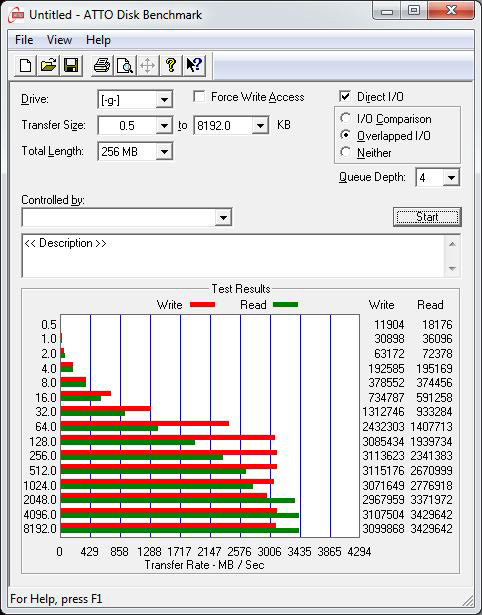Start the benchmark with Start button
Screen dimensions: 482x615
[x=427, y=217]
